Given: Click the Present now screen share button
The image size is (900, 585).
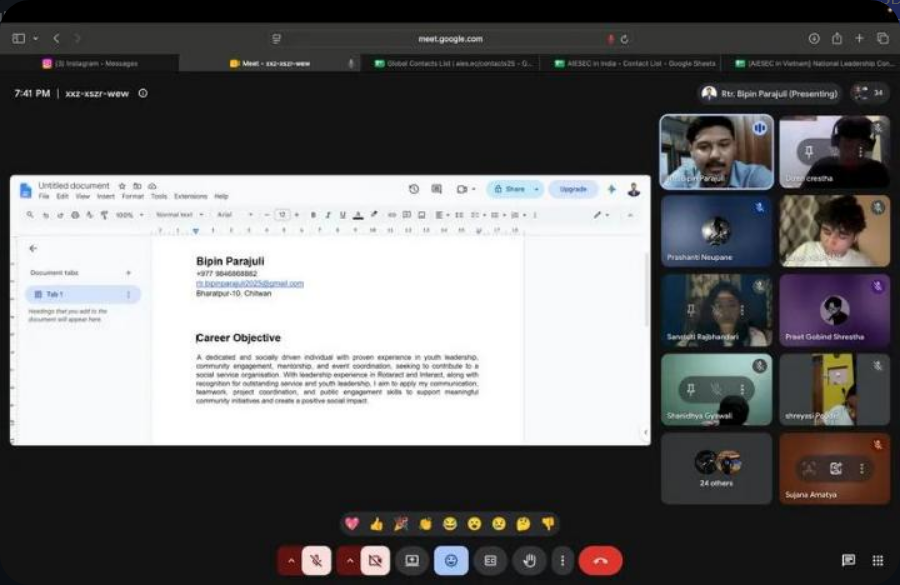Looking at the screenshot, I should (412, 560).
